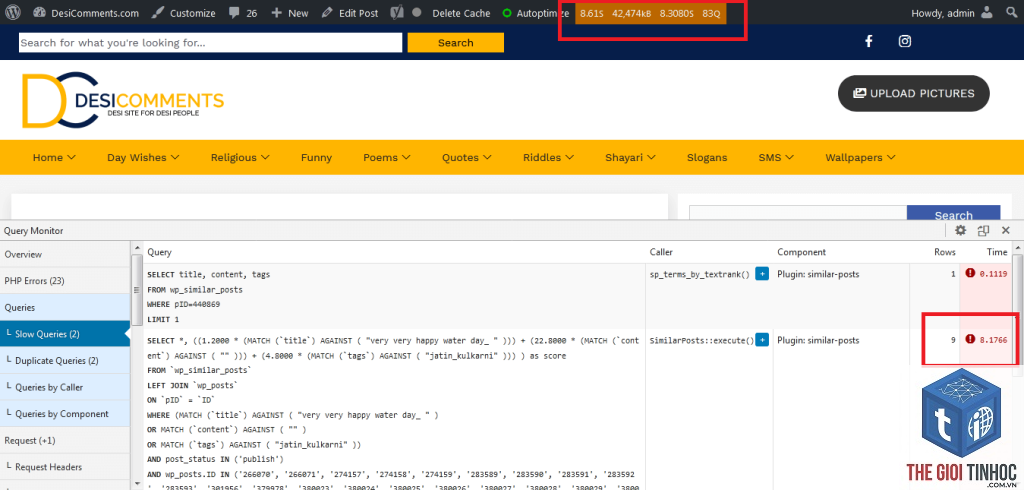Select Request (+1) panel

pyautogui.click(x=65, y=440)
